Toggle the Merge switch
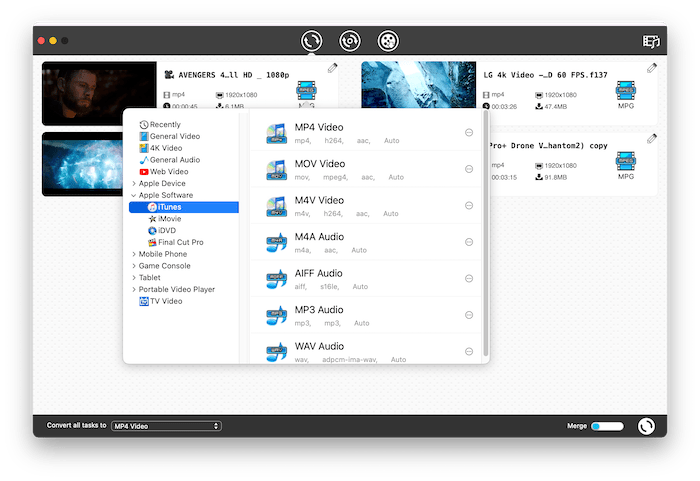 pos(606,426)
